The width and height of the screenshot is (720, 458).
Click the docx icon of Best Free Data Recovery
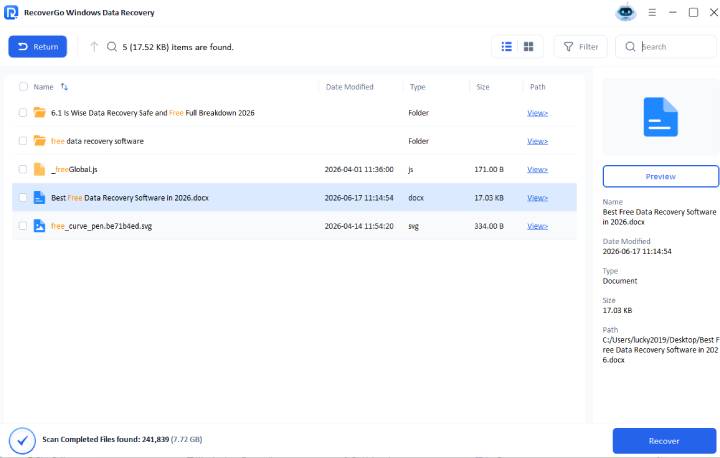pyautogui.click(x=39, y=198)
